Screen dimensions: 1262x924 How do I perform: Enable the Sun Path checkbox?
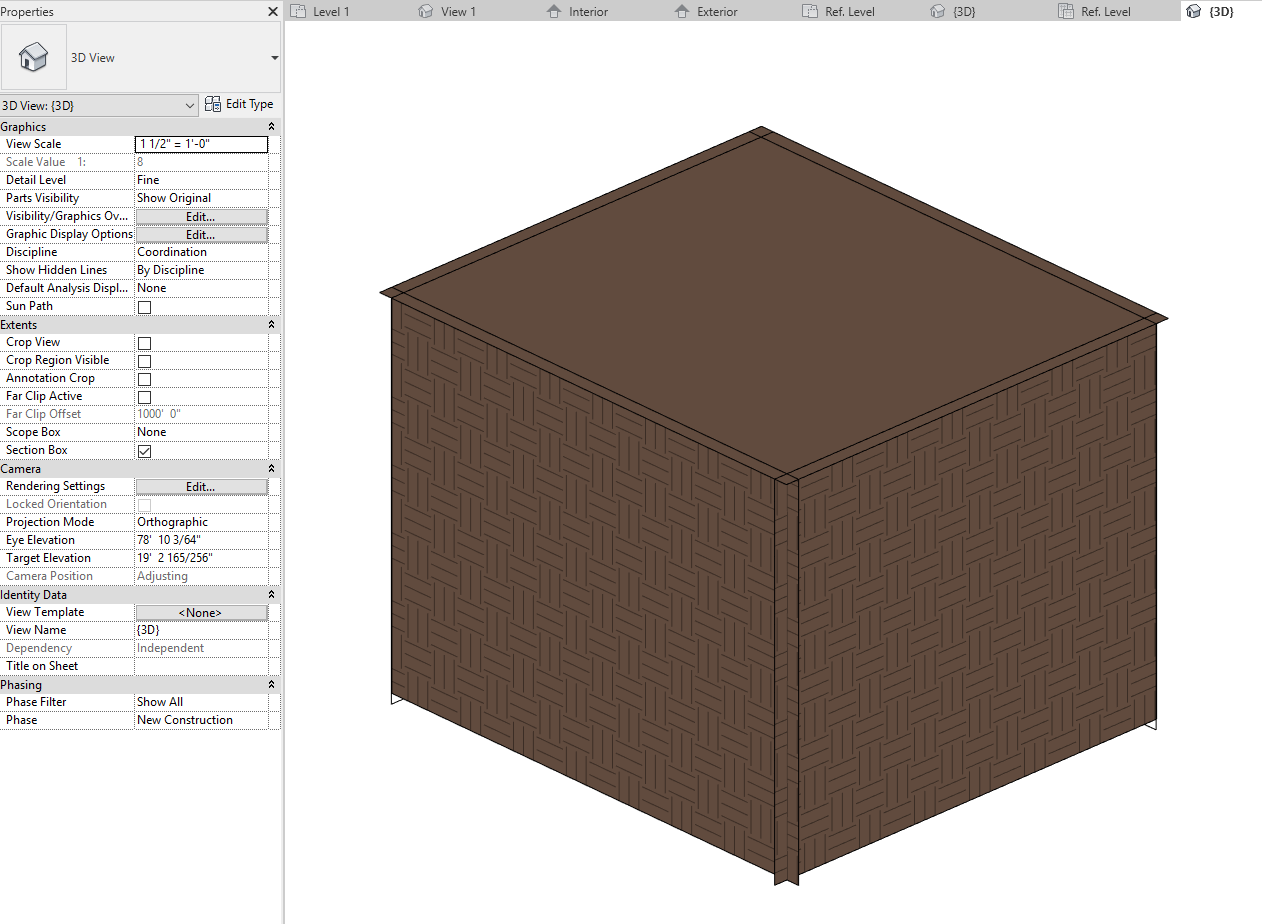143,307
